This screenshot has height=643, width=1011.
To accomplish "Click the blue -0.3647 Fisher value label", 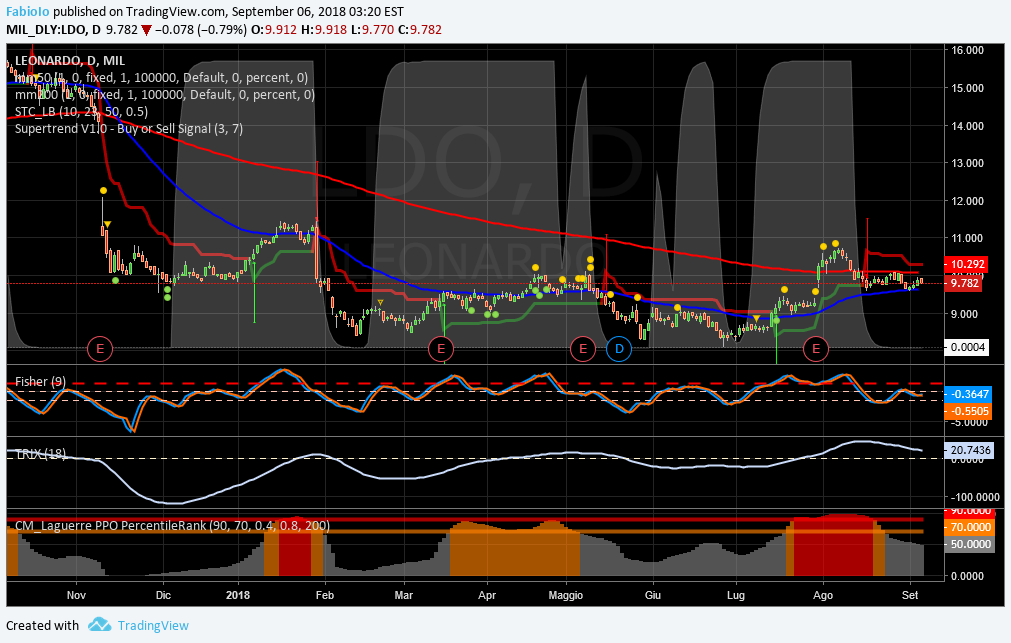I will click(x=967, y=394).
